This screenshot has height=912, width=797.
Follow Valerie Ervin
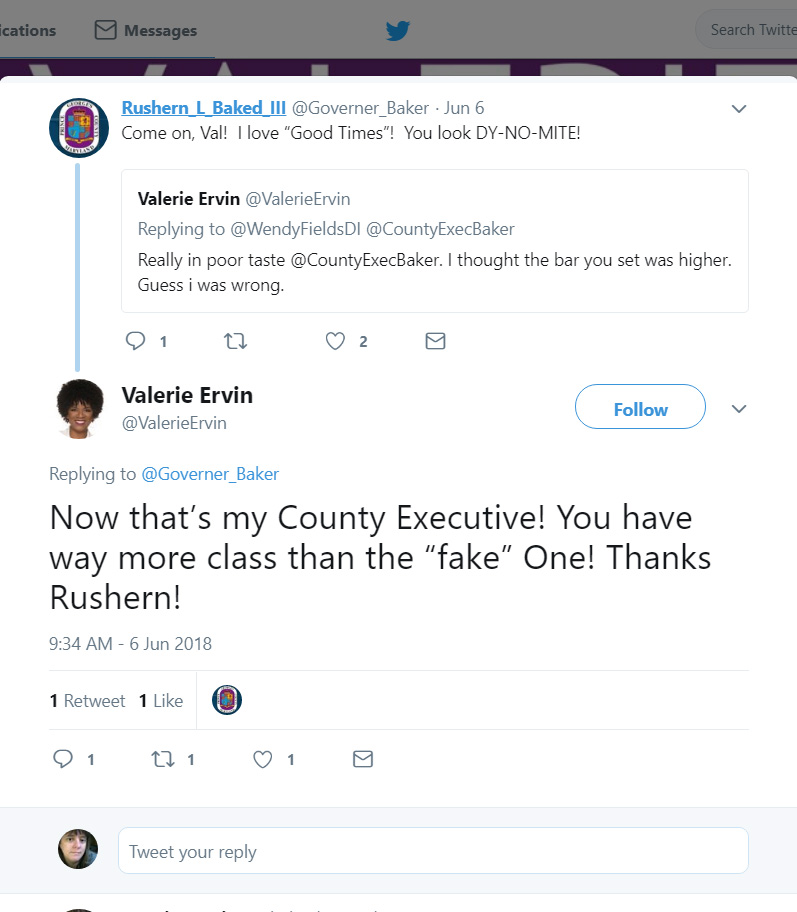coord(640,408)
